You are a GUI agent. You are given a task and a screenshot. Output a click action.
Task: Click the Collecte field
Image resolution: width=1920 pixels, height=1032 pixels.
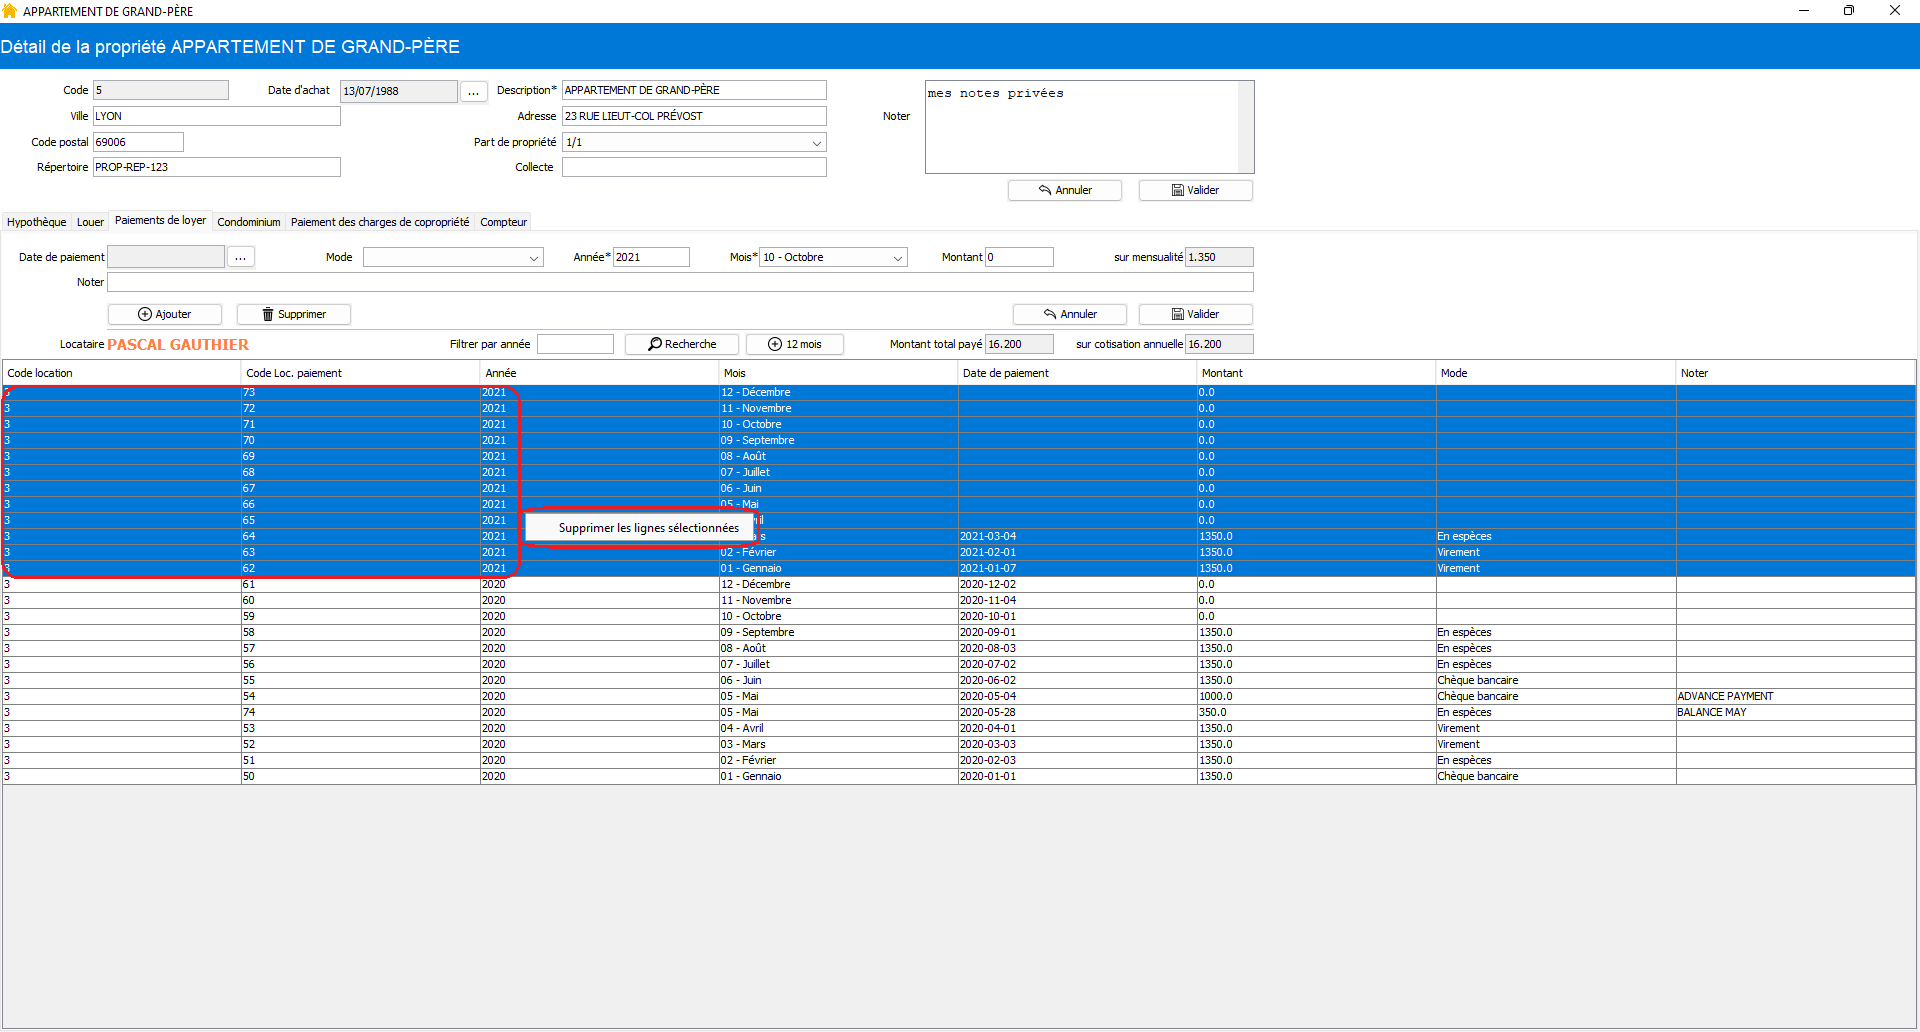[694, 167]
